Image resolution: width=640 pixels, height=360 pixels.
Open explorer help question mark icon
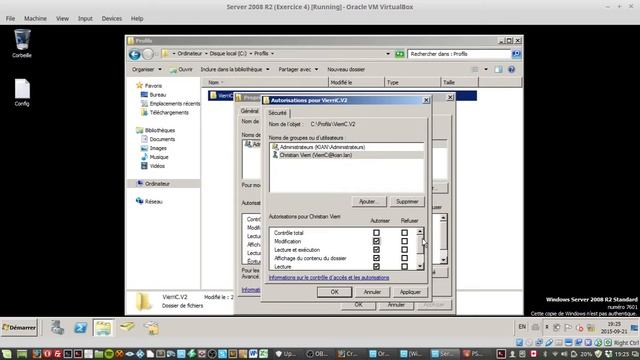511,69
